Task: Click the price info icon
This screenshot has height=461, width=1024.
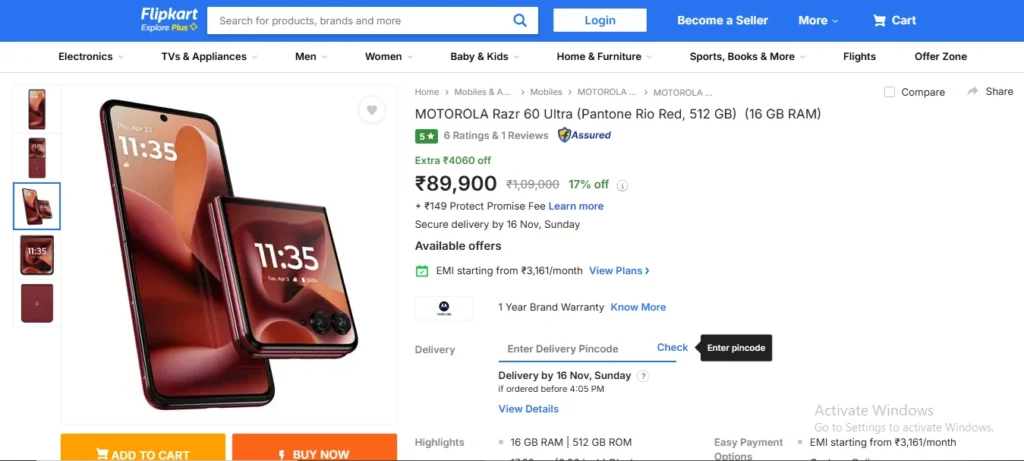Action: click(622, 185)
